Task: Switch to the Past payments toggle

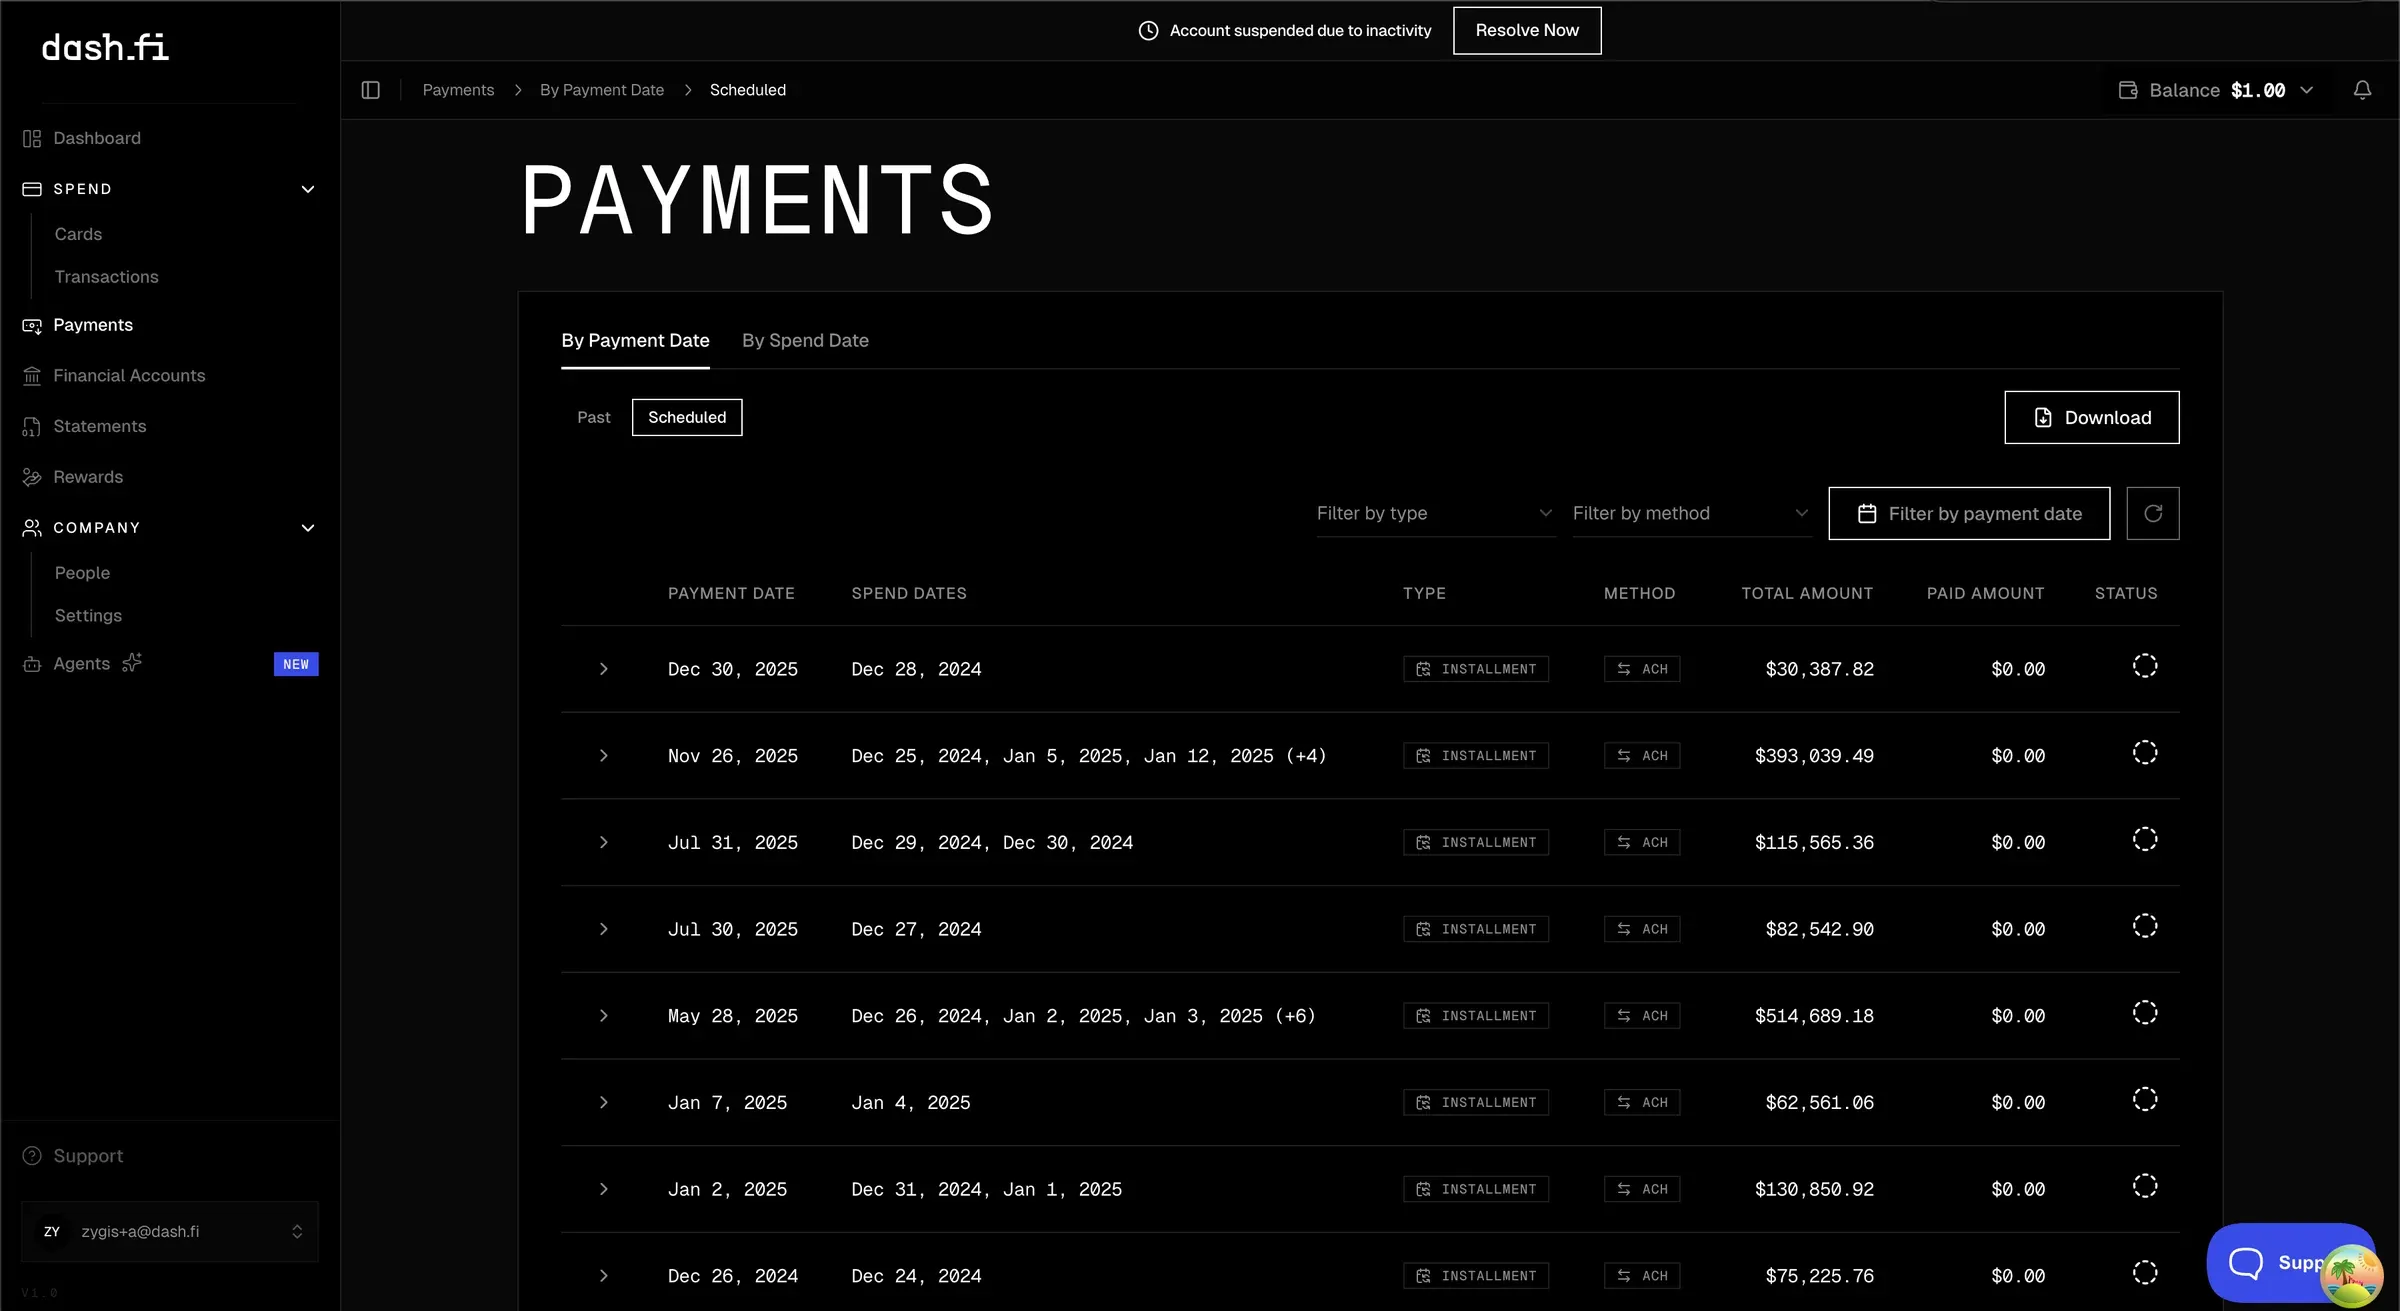Action: click(594, 417)
